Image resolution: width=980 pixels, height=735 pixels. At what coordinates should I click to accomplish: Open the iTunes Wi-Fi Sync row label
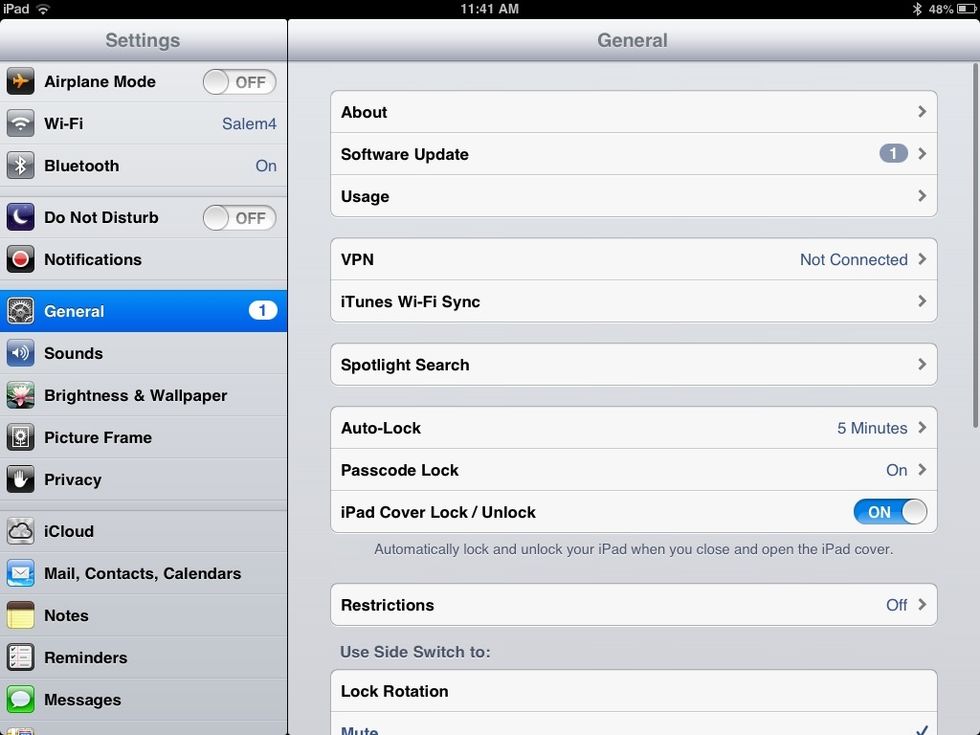[x=411, y=302]
